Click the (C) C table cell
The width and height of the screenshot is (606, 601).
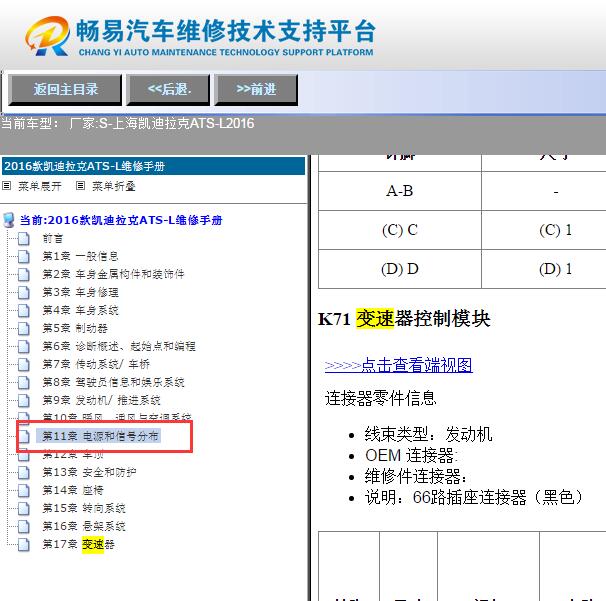point(400,230)
